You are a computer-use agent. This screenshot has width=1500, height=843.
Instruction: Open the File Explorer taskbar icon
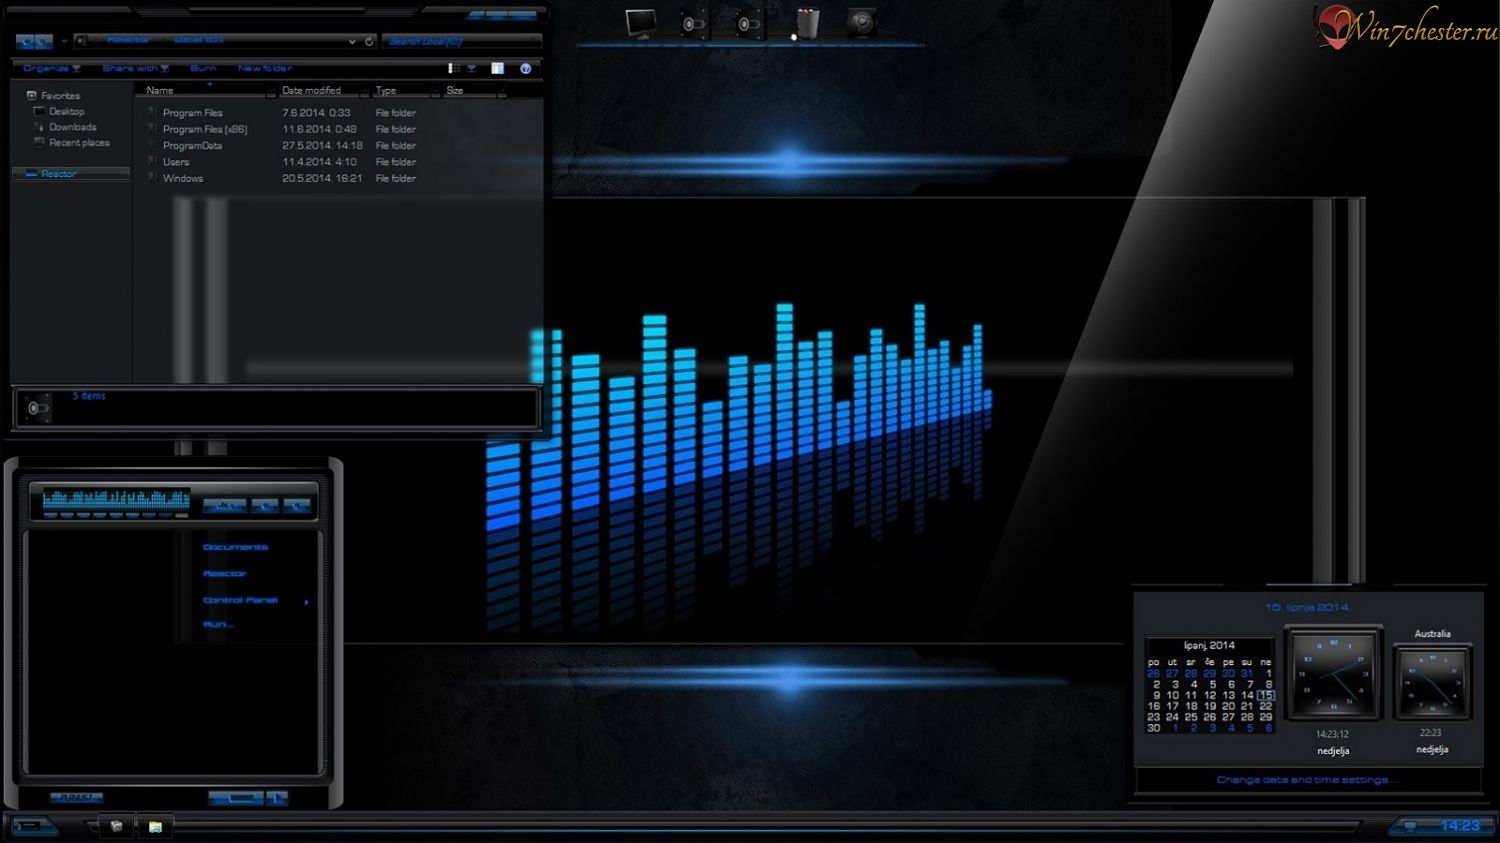tap(155, 826)
